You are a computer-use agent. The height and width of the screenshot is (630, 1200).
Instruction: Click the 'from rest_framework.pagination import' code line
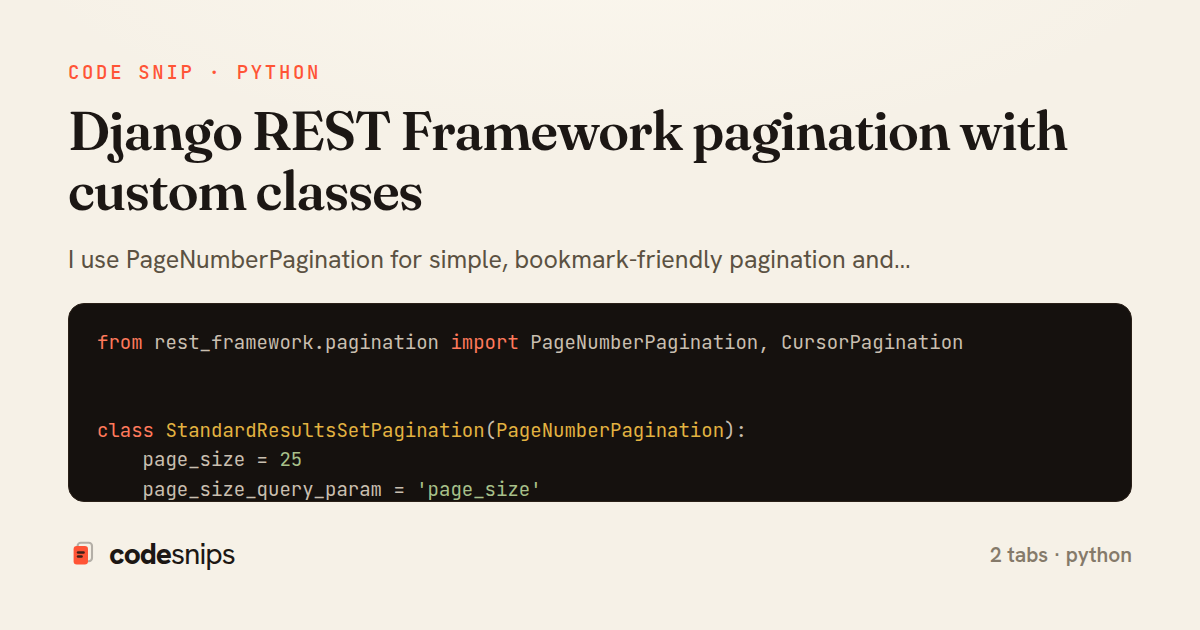530,342
